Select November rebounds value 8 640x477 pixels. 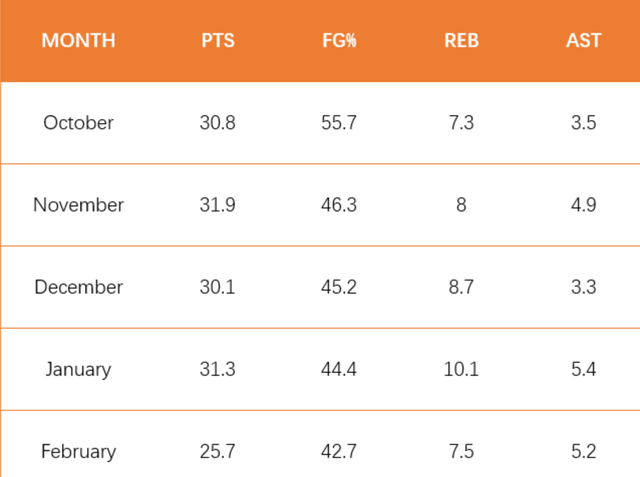(x=461, y=205)
